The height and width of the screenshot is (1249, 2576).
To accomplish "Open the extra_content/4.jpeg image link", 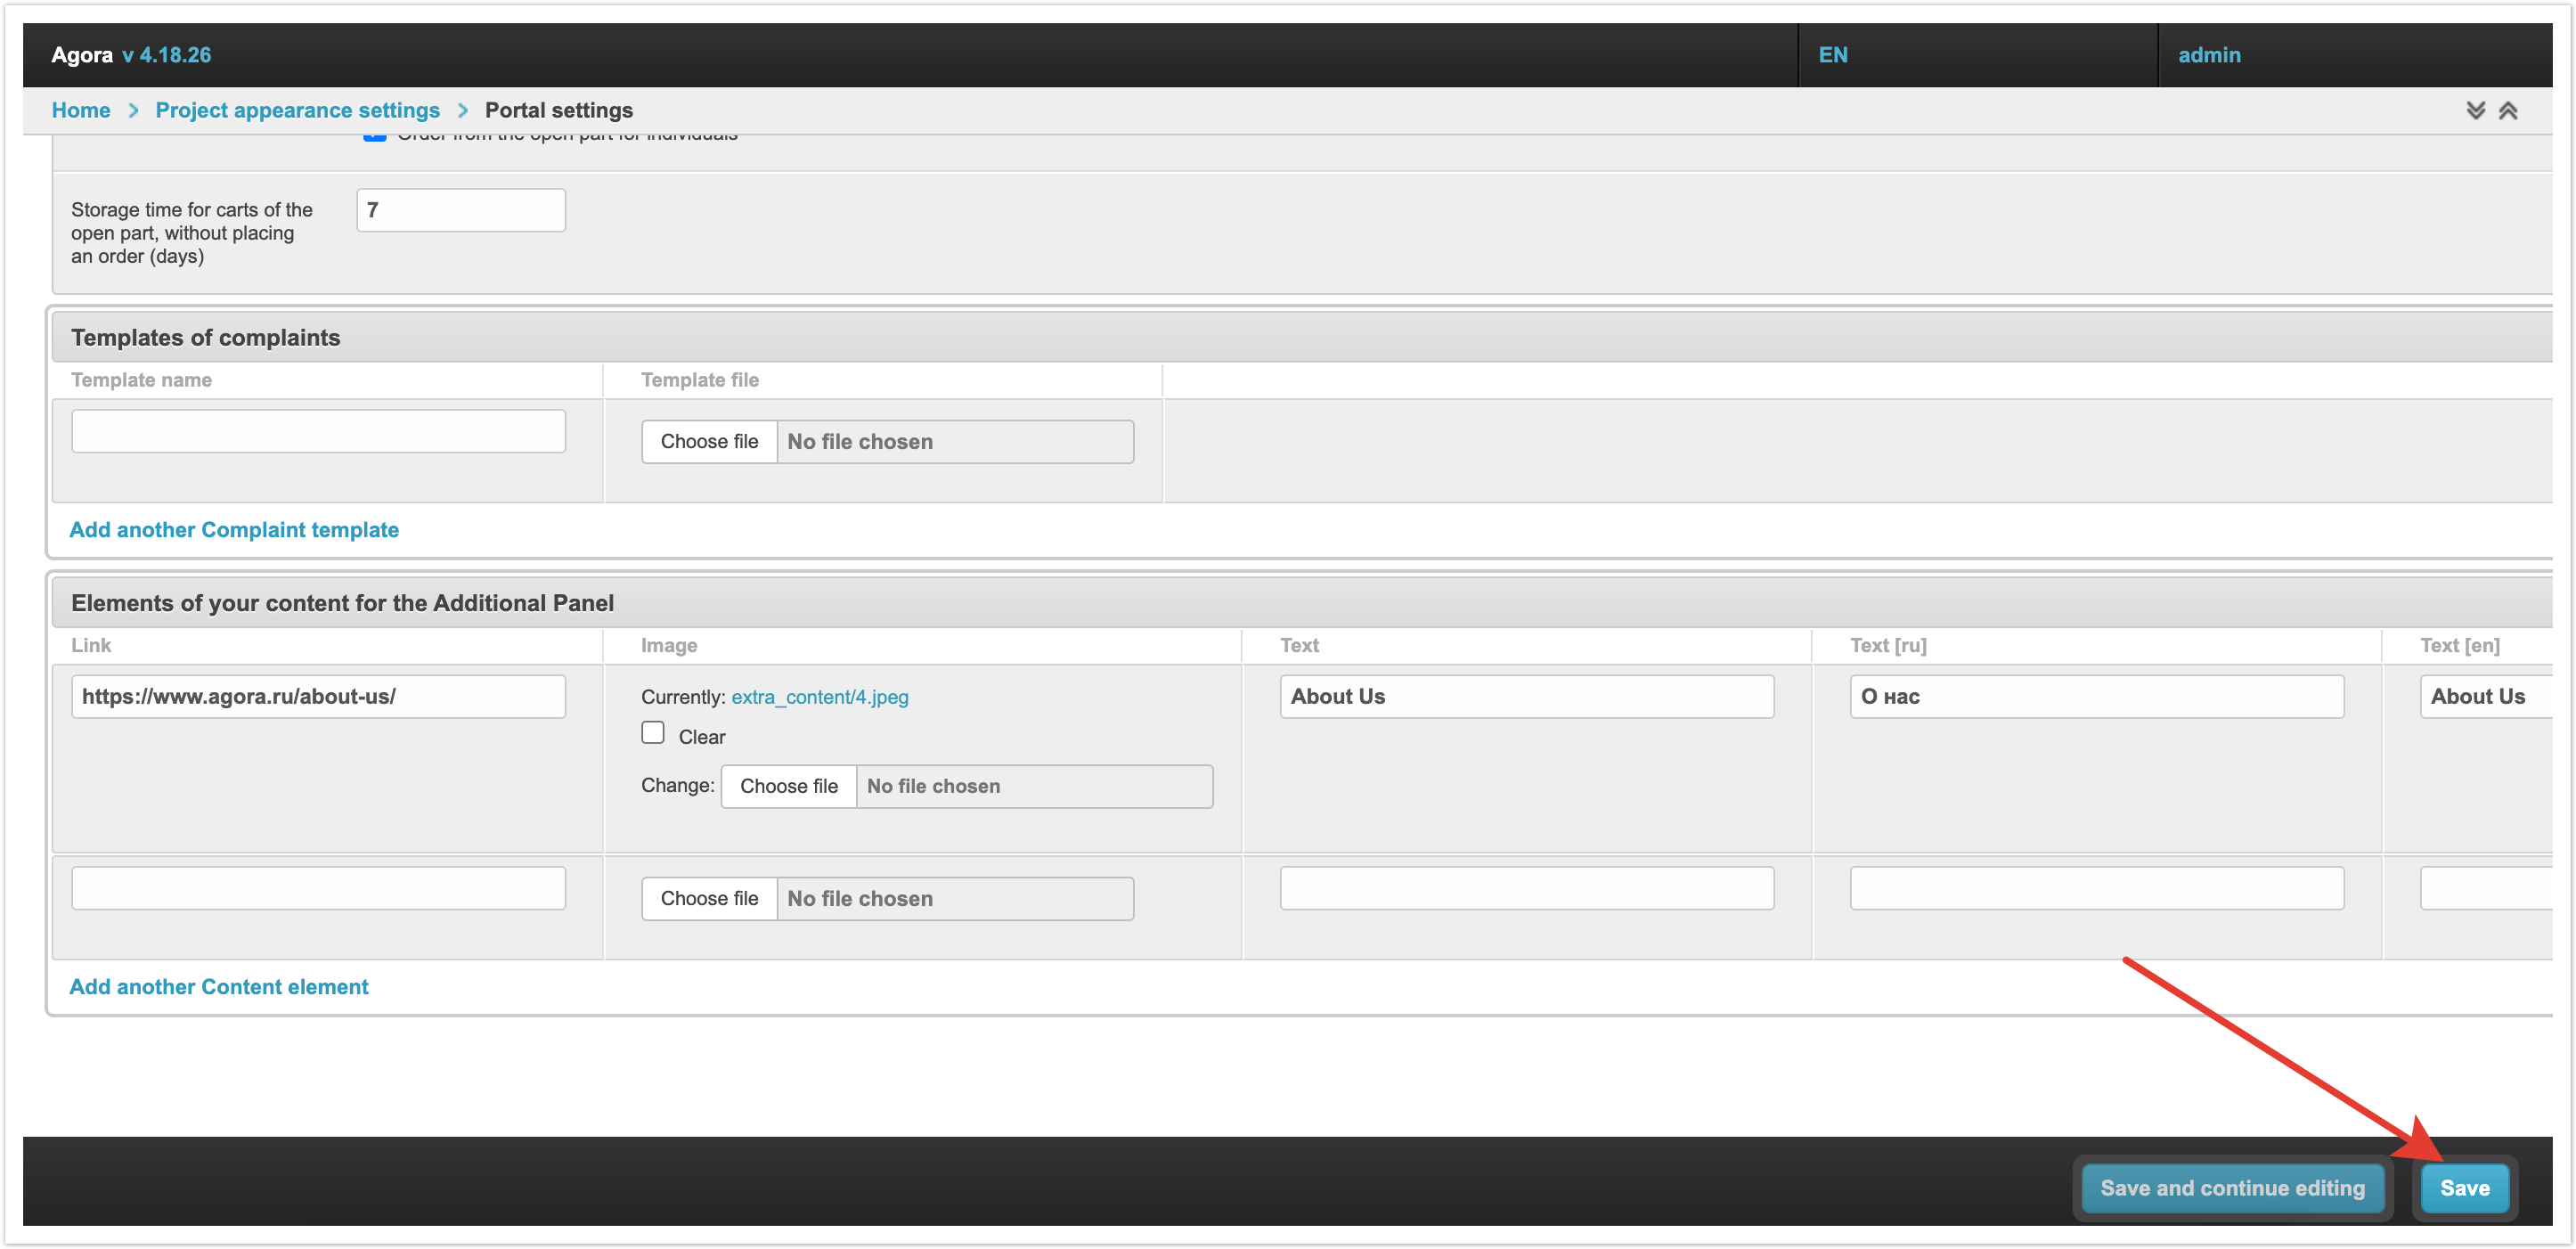I will 819,696.
